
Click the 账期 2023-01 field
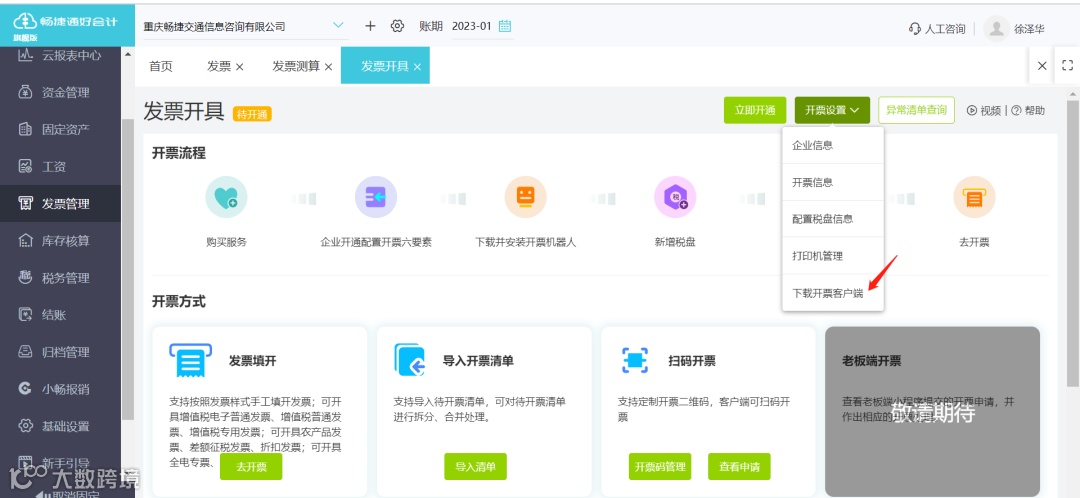click(x=482, y=26)
